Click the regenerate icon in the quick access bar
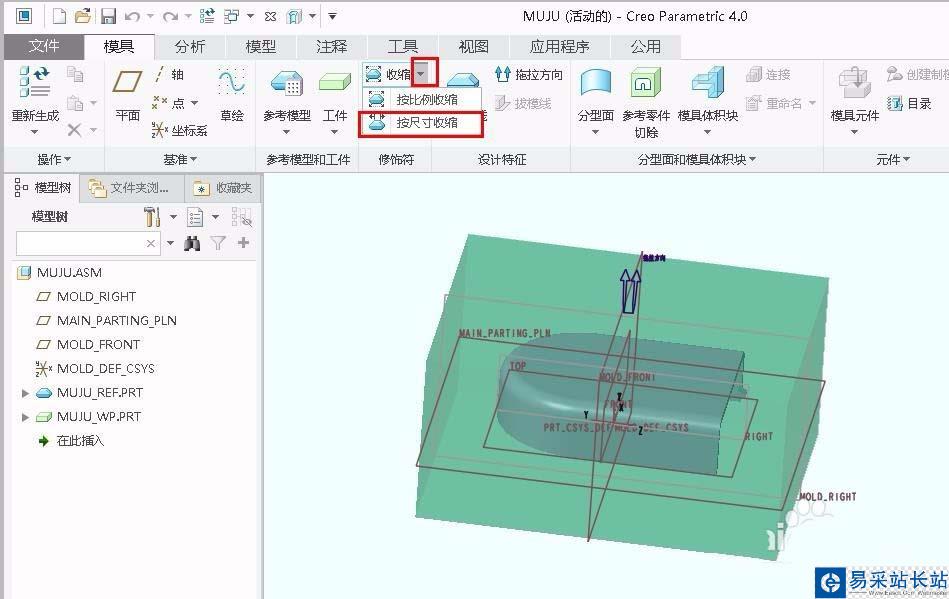949x599 pixels. click(207, 16)
